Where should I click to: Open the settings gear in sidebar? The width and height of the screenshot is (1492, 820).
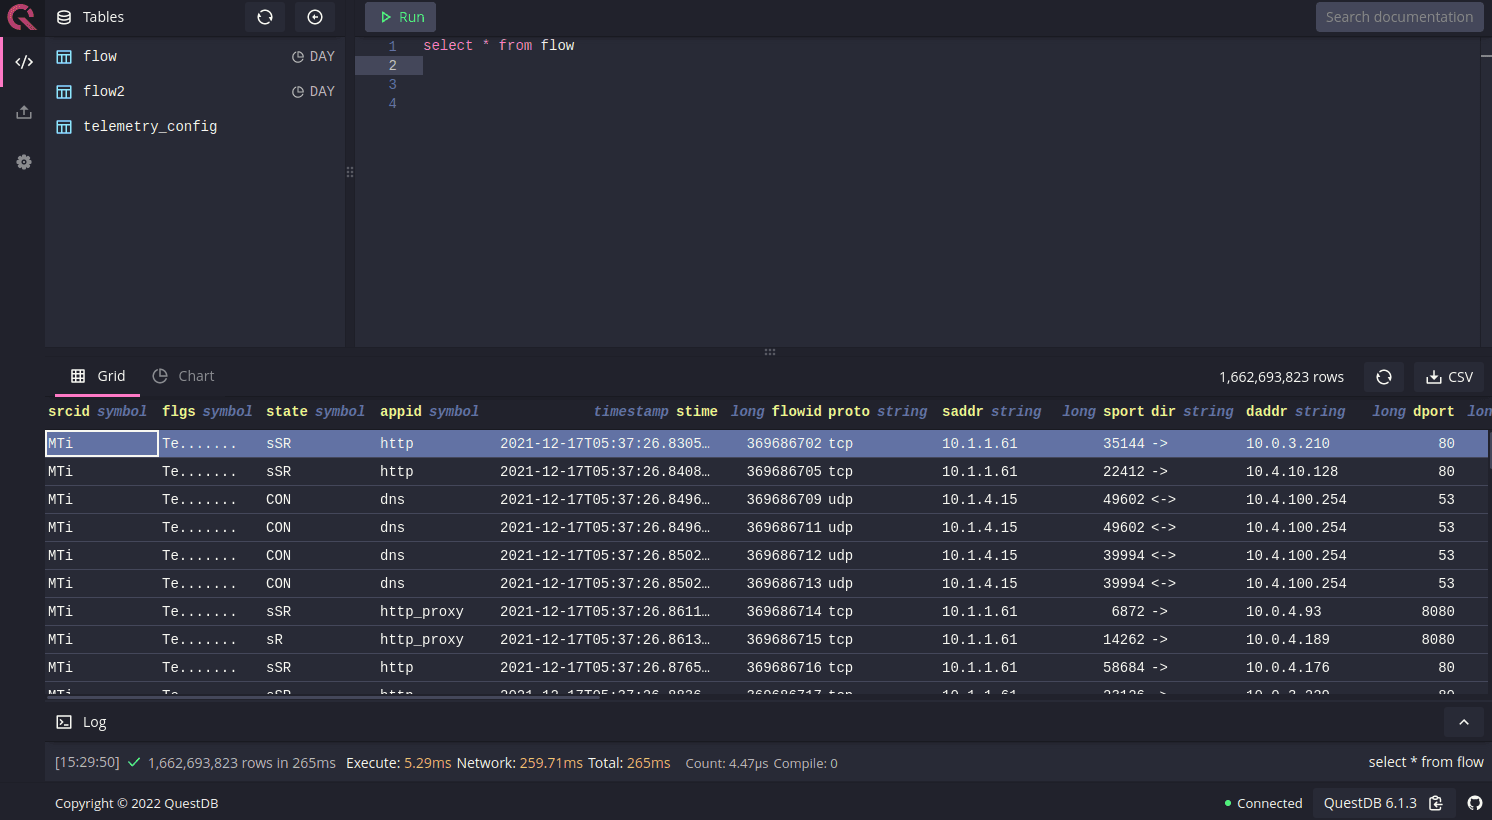pos(24,162)
